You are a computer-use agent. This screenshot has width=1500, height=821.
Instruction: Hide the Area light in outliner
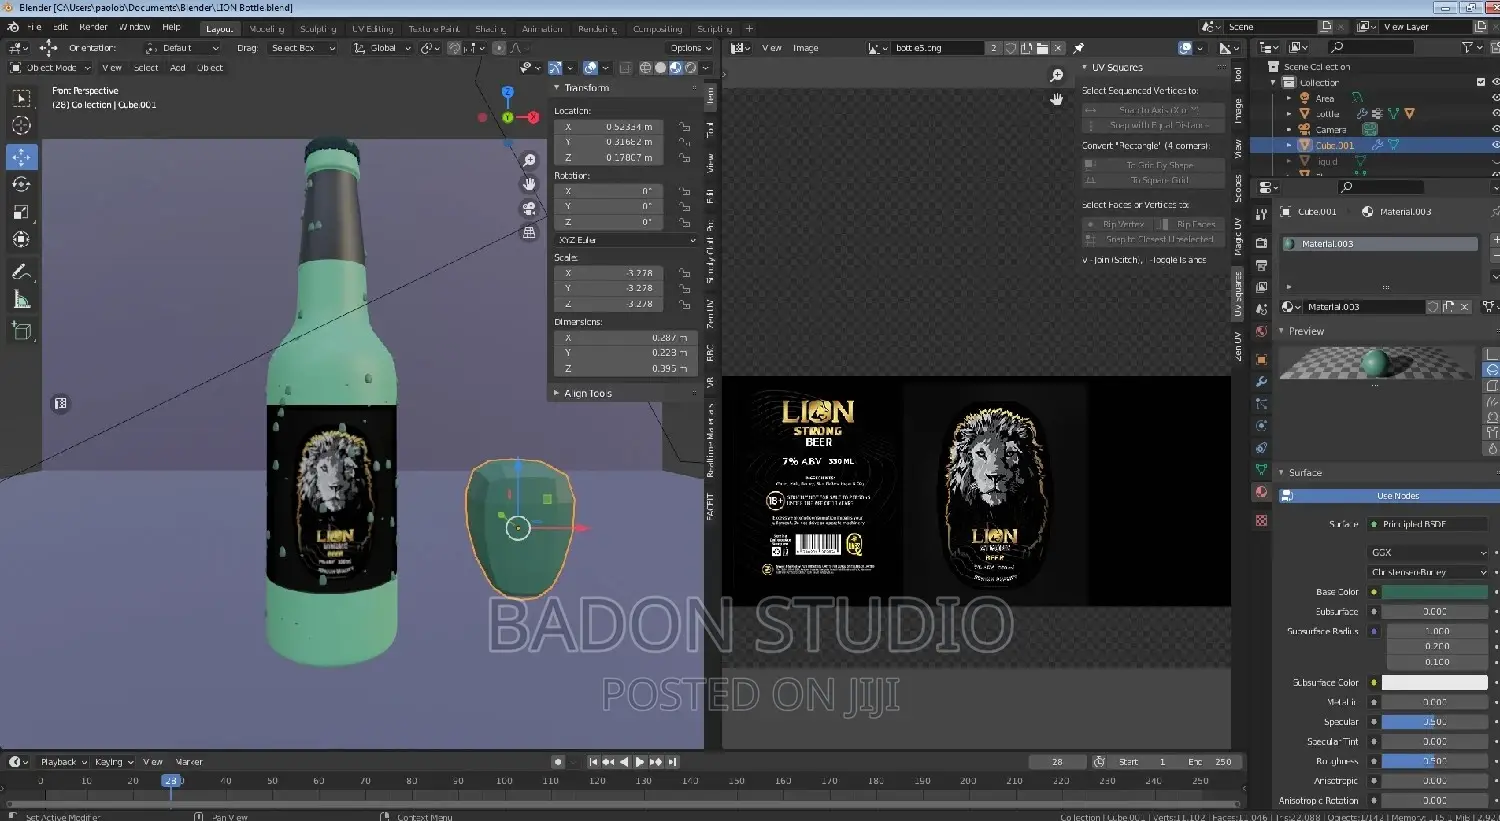1495,98
